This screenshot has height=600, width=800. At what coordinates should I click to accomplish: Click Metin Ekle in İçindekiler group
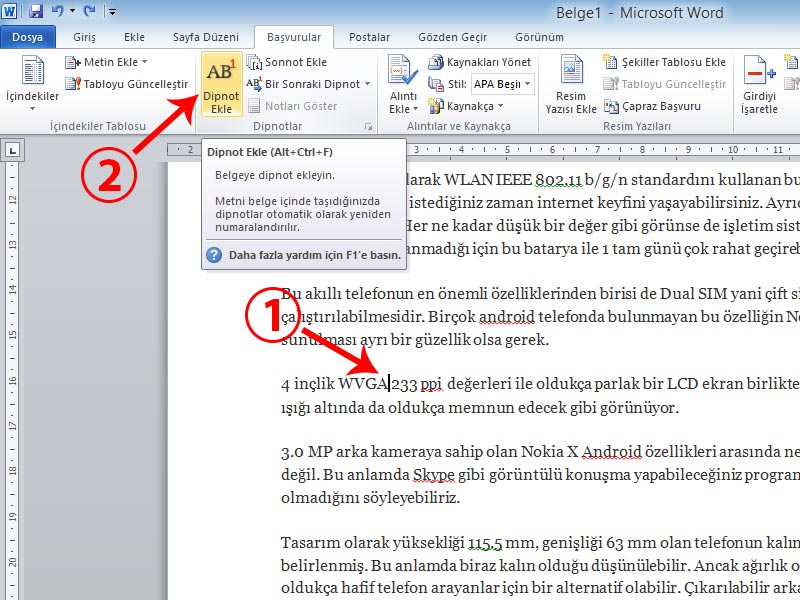click(x=106, y=62)
